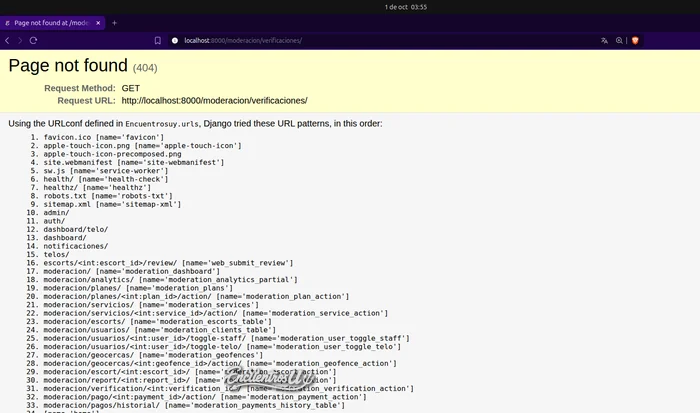Click the 'moderacion/escorts/' pattern row

tap(158, 321)
